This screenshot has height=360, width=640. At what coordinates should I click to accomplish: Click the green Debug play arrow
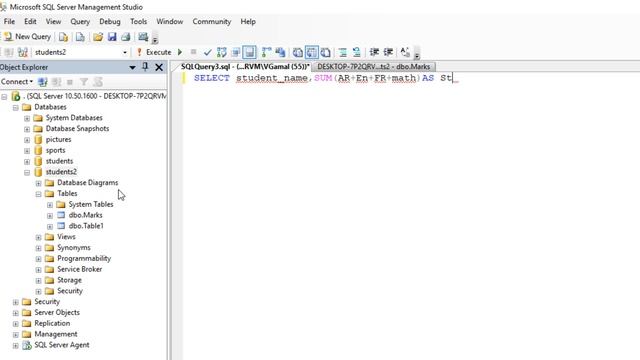(180, 52)
